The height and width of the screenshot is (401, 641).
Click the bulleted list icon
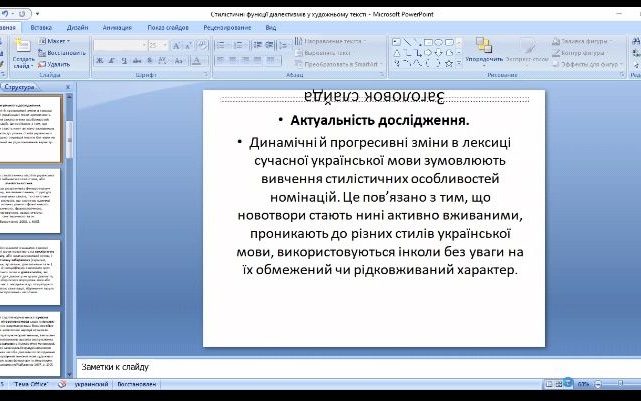click(x=222, y=46)
